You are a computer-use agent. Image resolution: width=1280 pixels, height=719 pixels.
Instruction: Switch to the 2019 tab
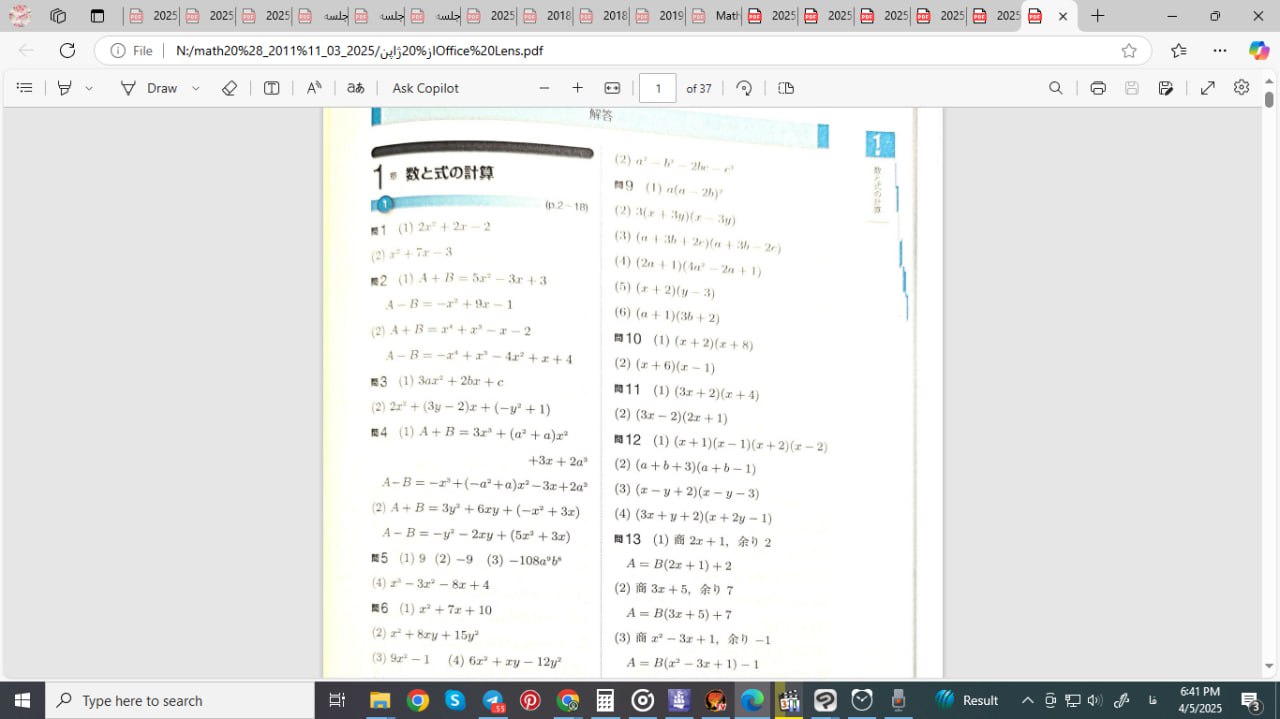click(660, 16)
